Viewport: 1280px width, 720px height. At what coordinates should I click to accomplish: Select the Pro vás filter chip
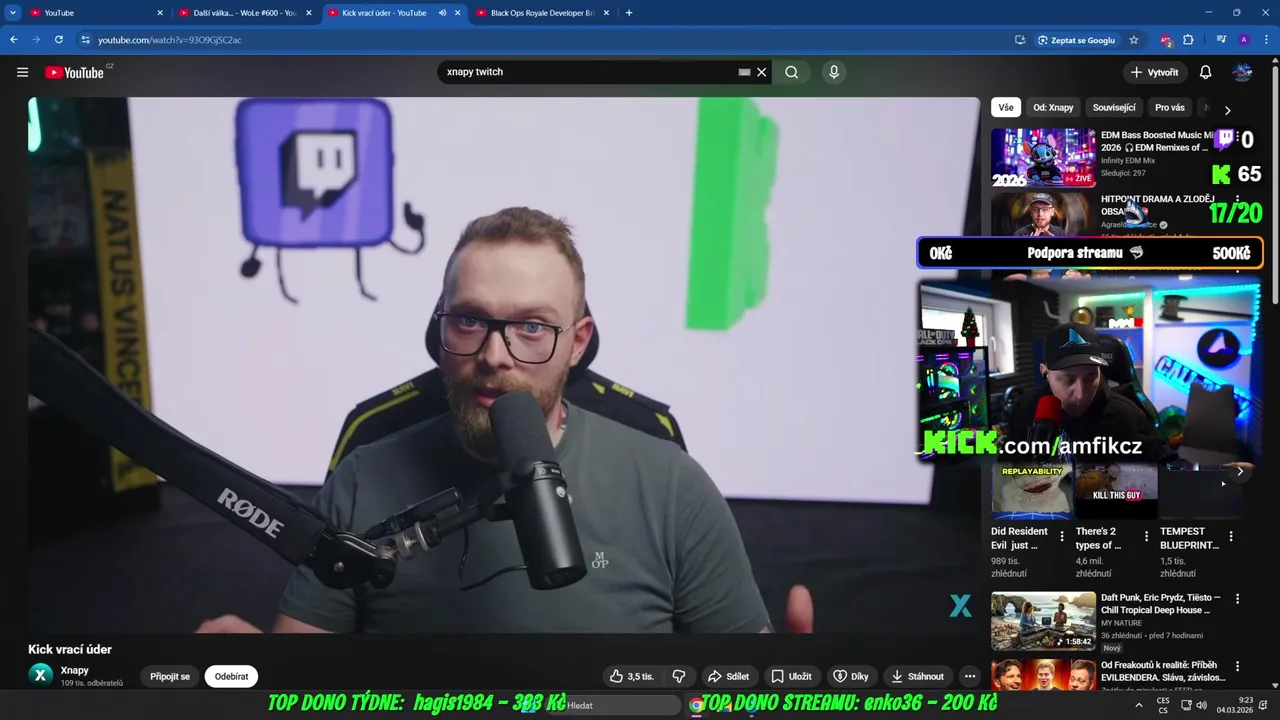tap(1169, 108)
